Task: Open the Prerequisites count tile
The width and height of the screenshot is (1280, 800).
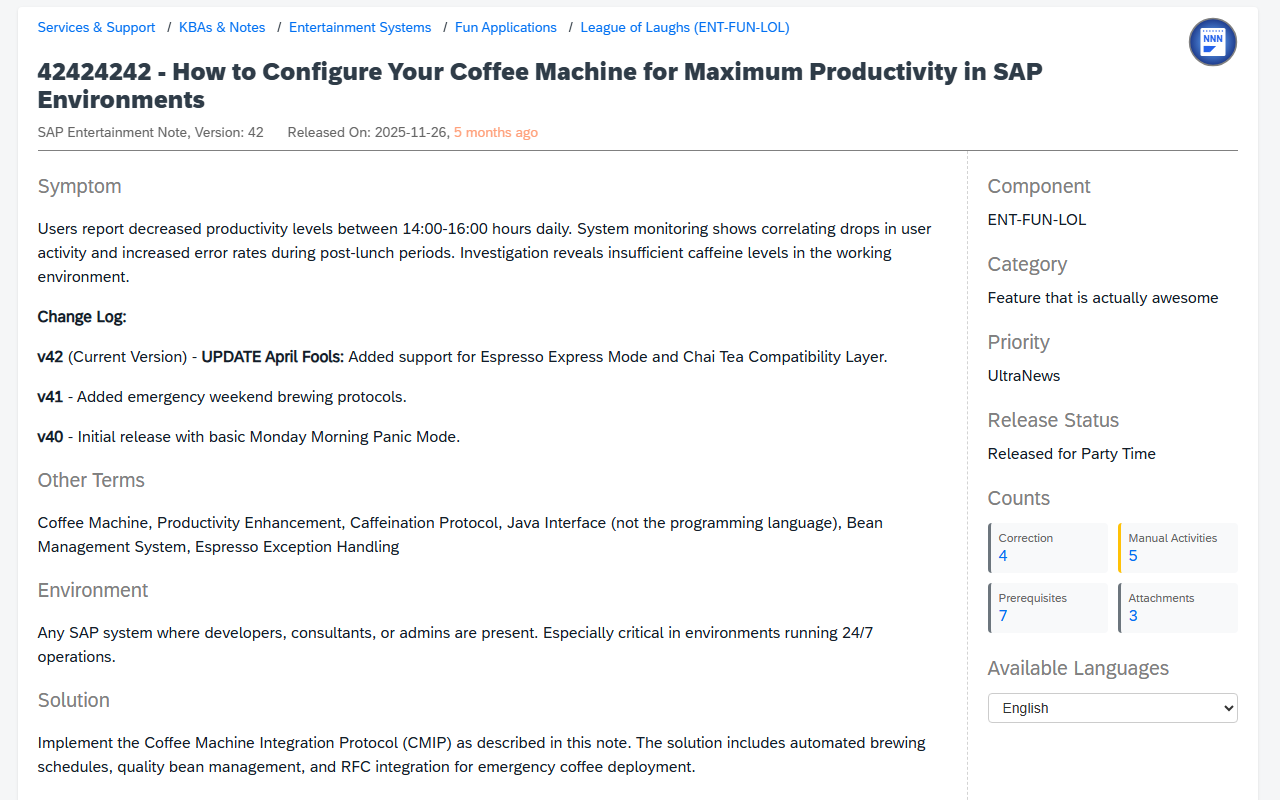Action: coord(1048,608)
